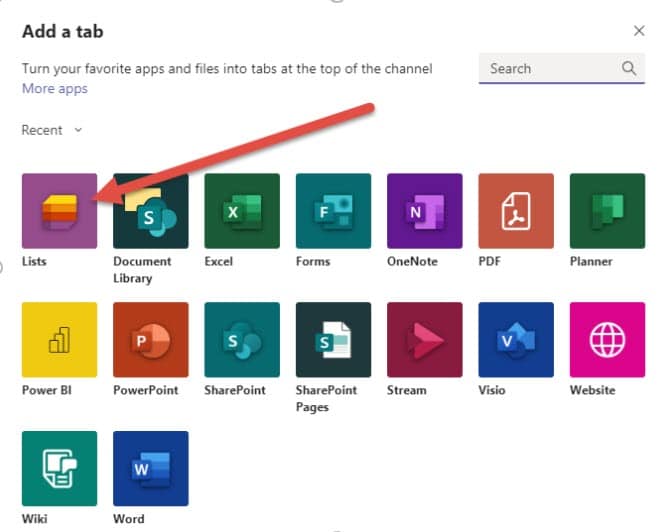Viewport: 668px width, 532px height.
Task: Select the Stream app icon
Action: [425, 339]
